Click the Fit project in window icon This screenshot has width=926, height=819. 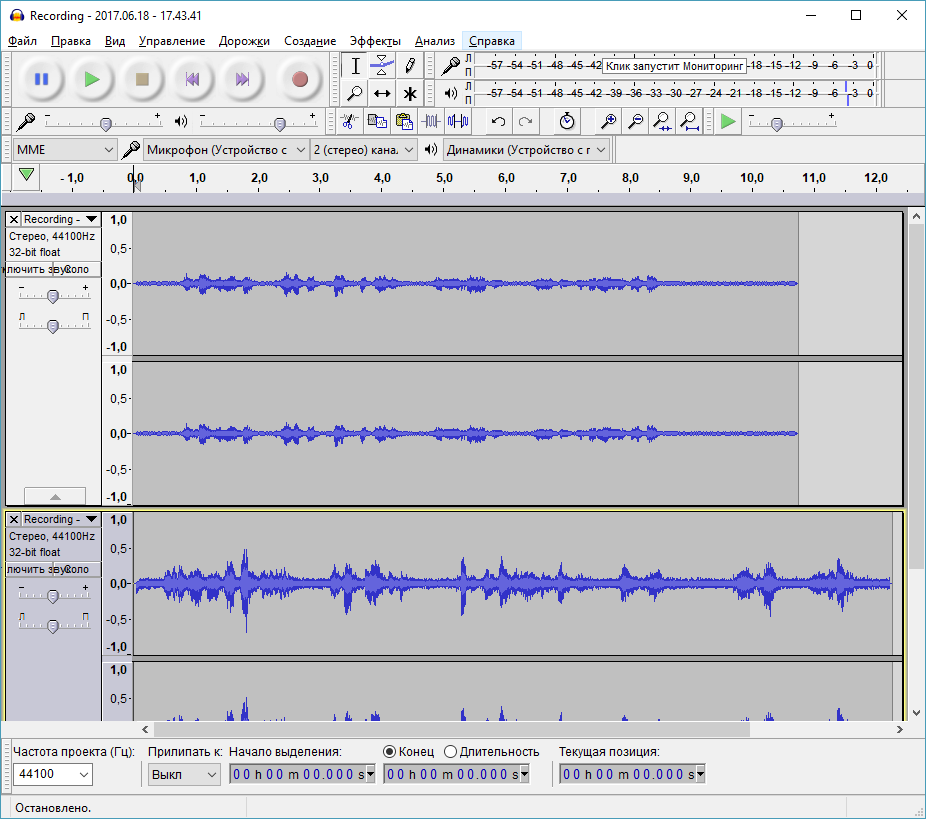tap(689, 121)
